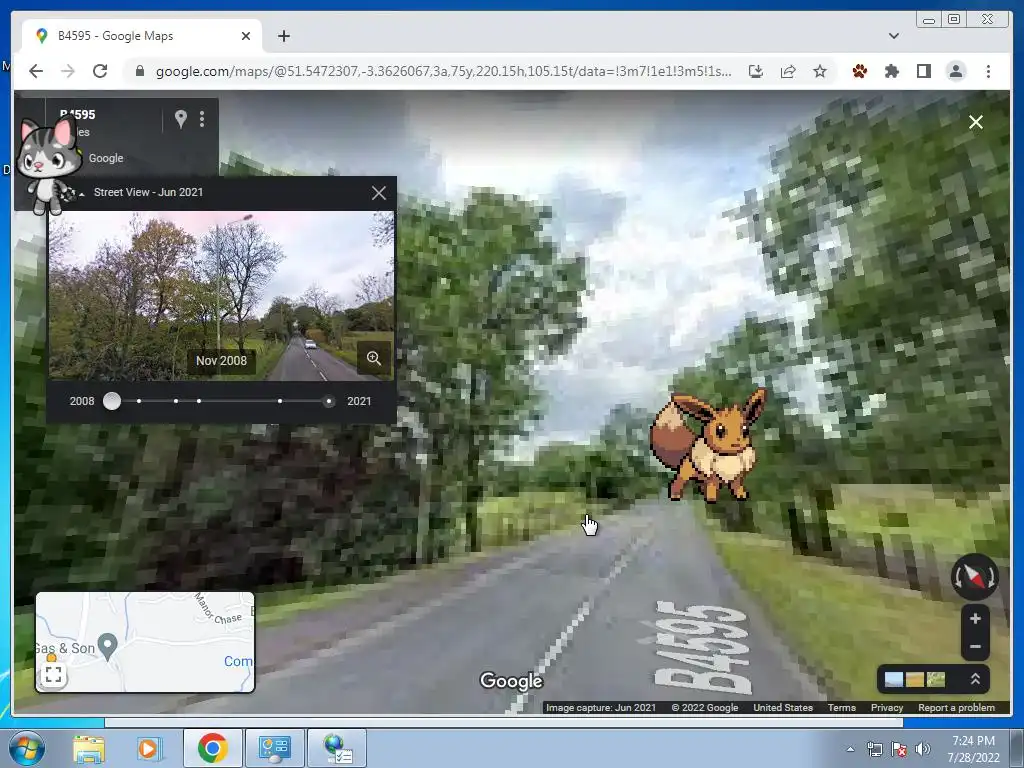Image resolution: width=1024 pixels, height=768 pixels.
Task: Click the horizontal scrollbar below the browser
Action: [x=503, y=722]
